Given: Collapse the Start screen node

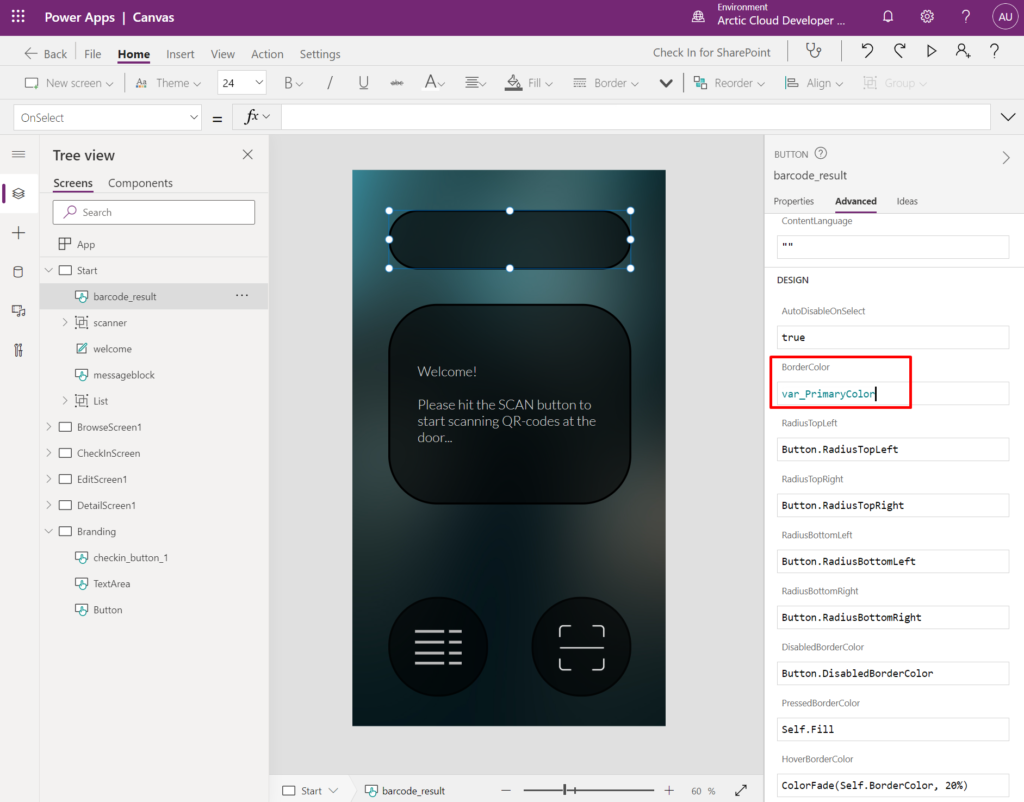Looking at the screenshot, I should [x=49, y=270].
